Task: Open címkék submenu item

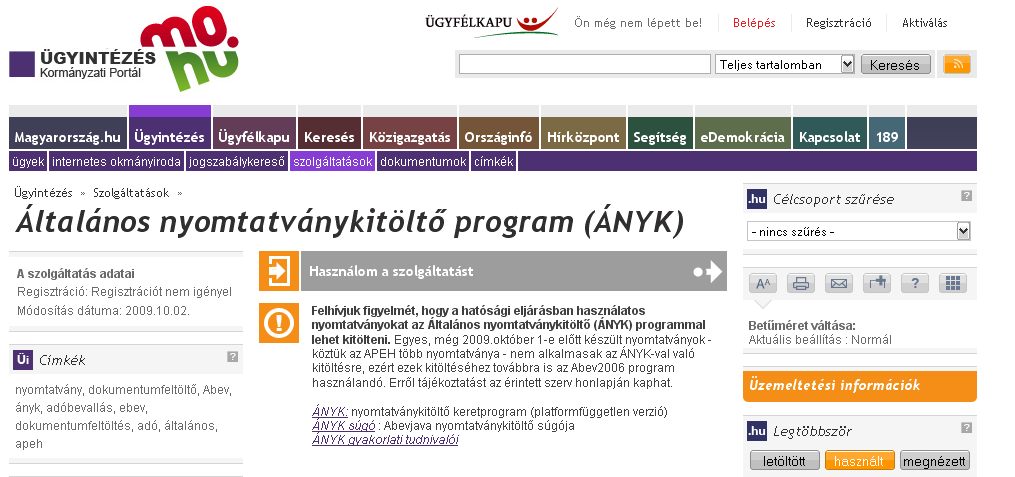Action: point(494,162)
